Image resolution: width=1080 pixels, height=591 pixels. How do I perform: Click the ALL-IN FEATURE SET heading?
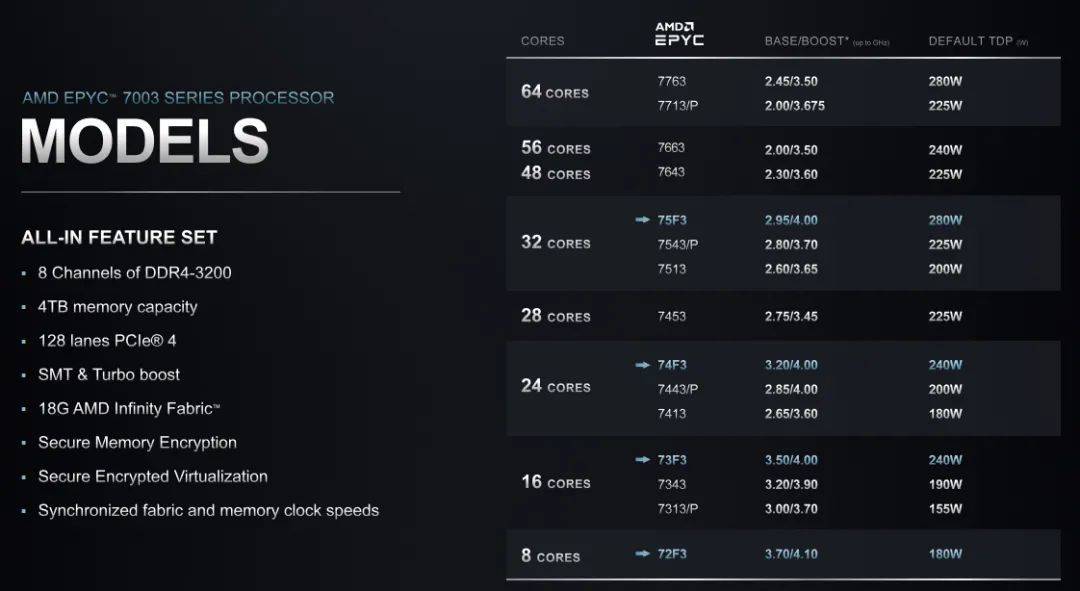[119, 237]
